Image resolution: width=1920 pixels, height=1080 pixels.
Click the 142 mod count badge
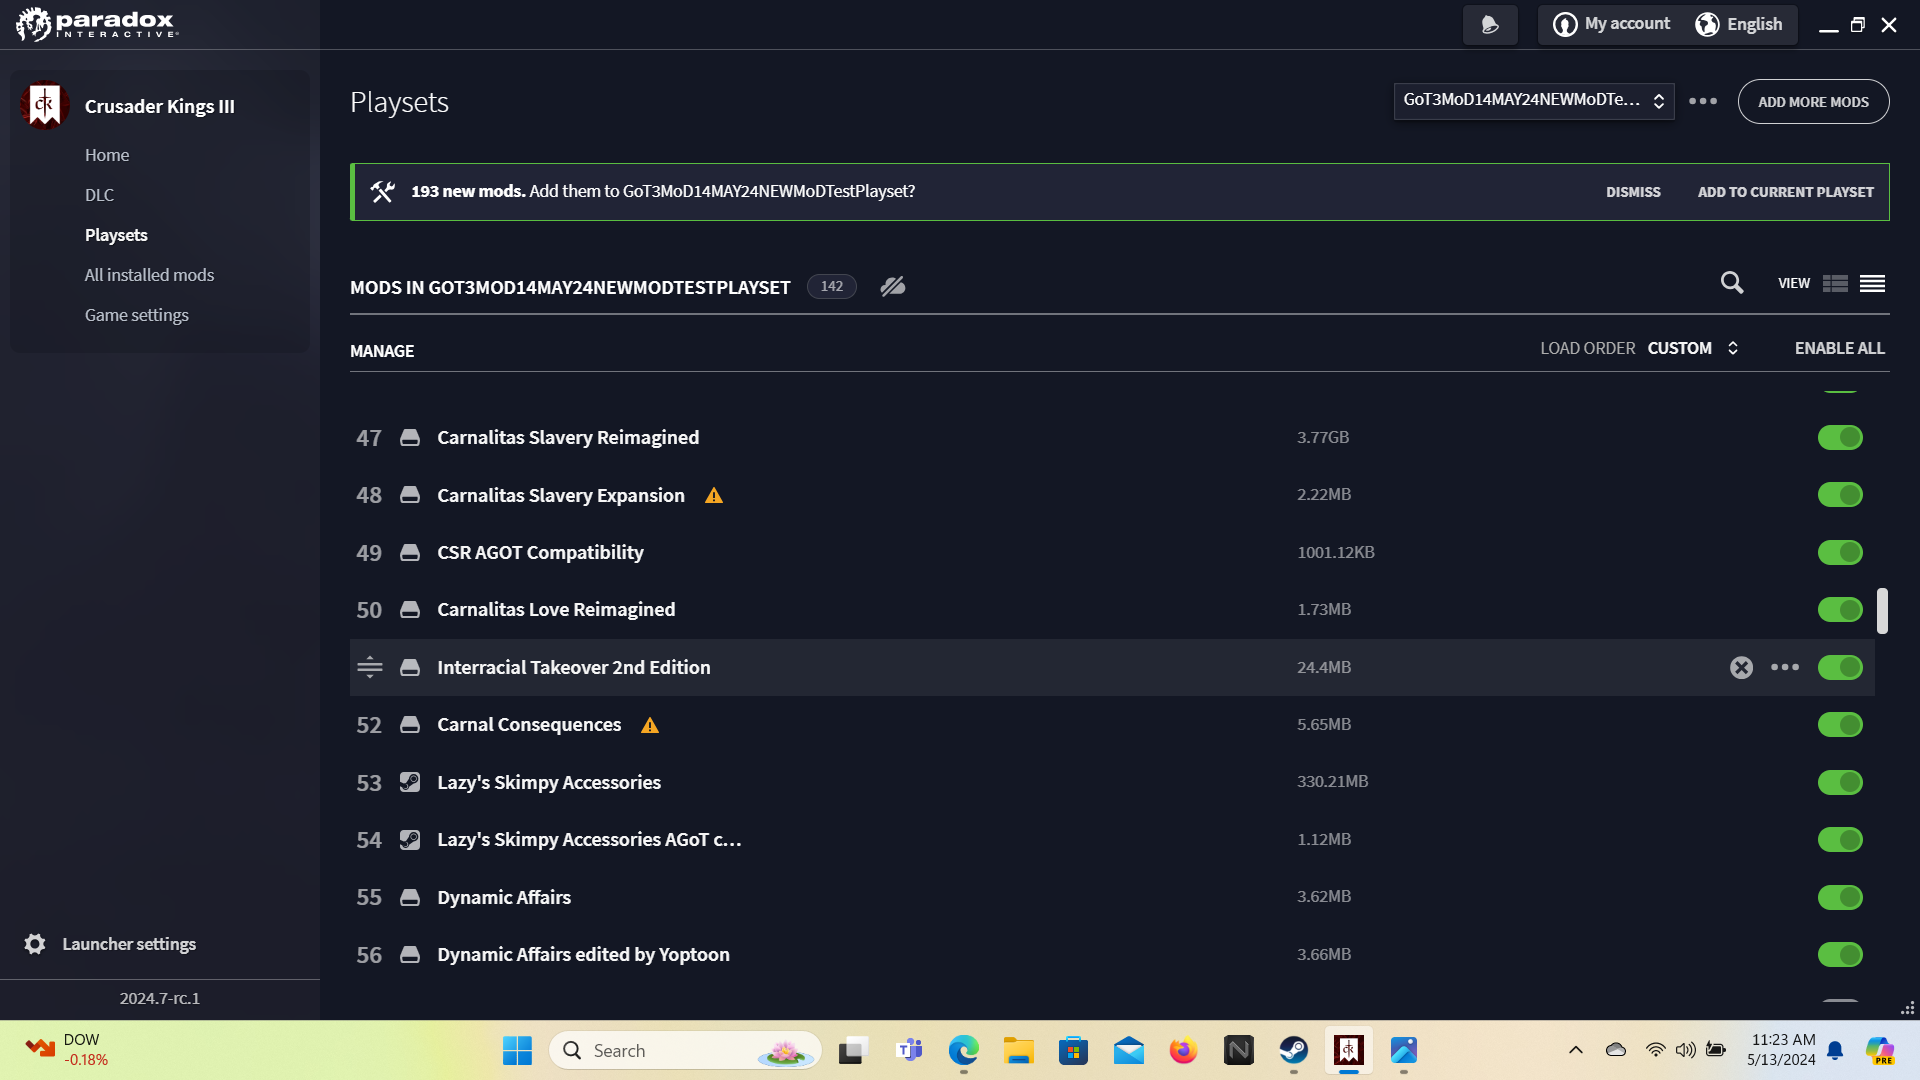[832, 286]
